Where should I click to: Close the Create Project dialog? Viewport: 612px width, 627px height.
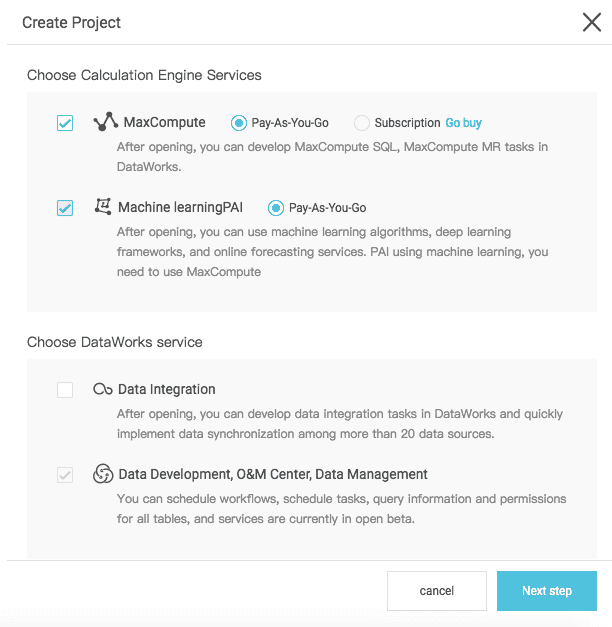(591, 22)
